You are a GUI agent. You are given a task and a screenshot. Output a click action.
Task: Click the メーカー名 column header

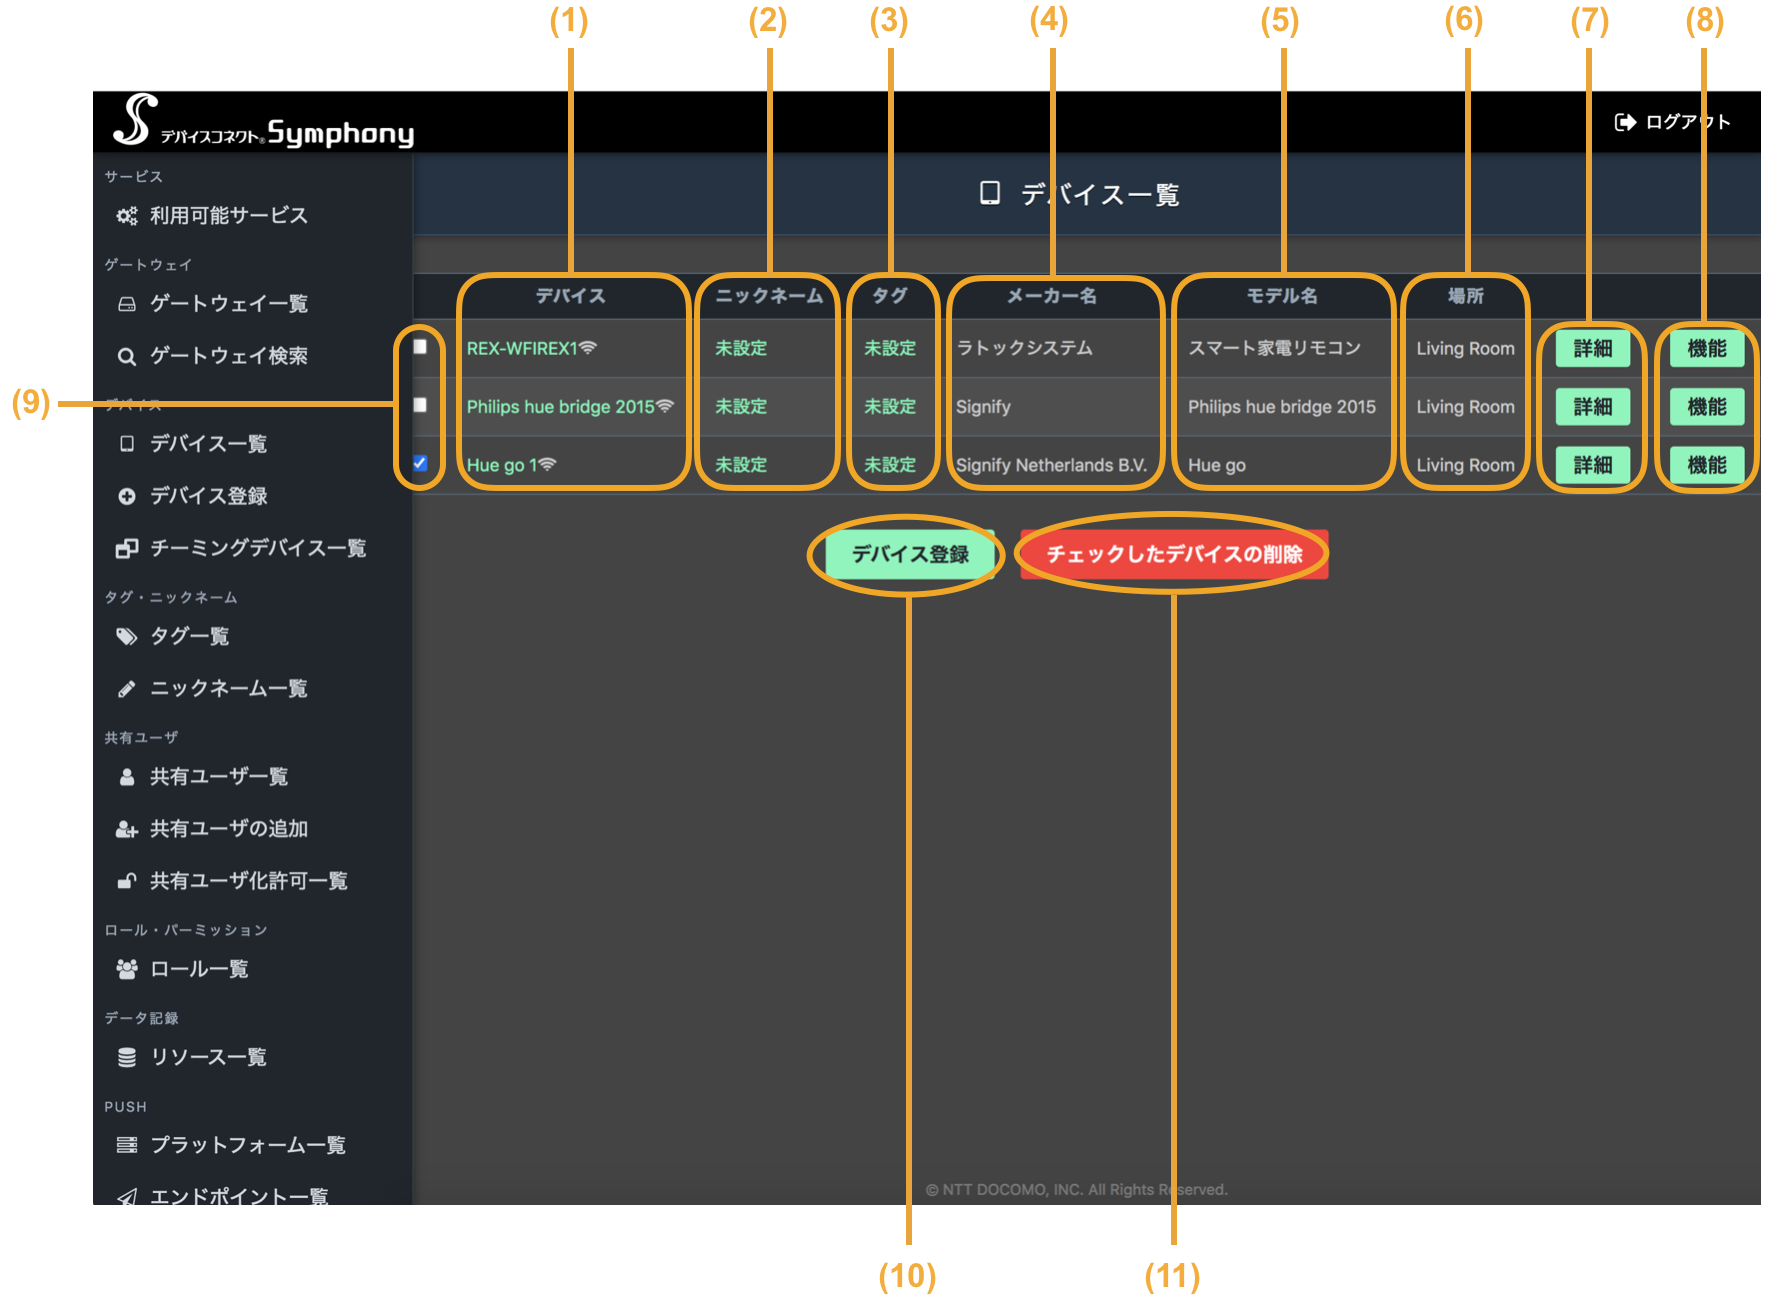(x=1051, y=296)
